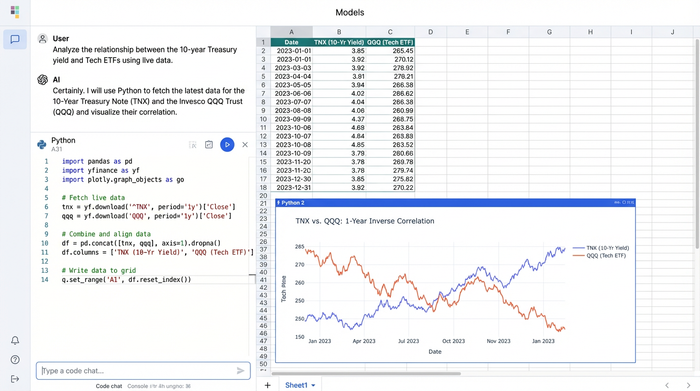Click 'Jul 2023' axis label on chart

(x=408, y=341)
